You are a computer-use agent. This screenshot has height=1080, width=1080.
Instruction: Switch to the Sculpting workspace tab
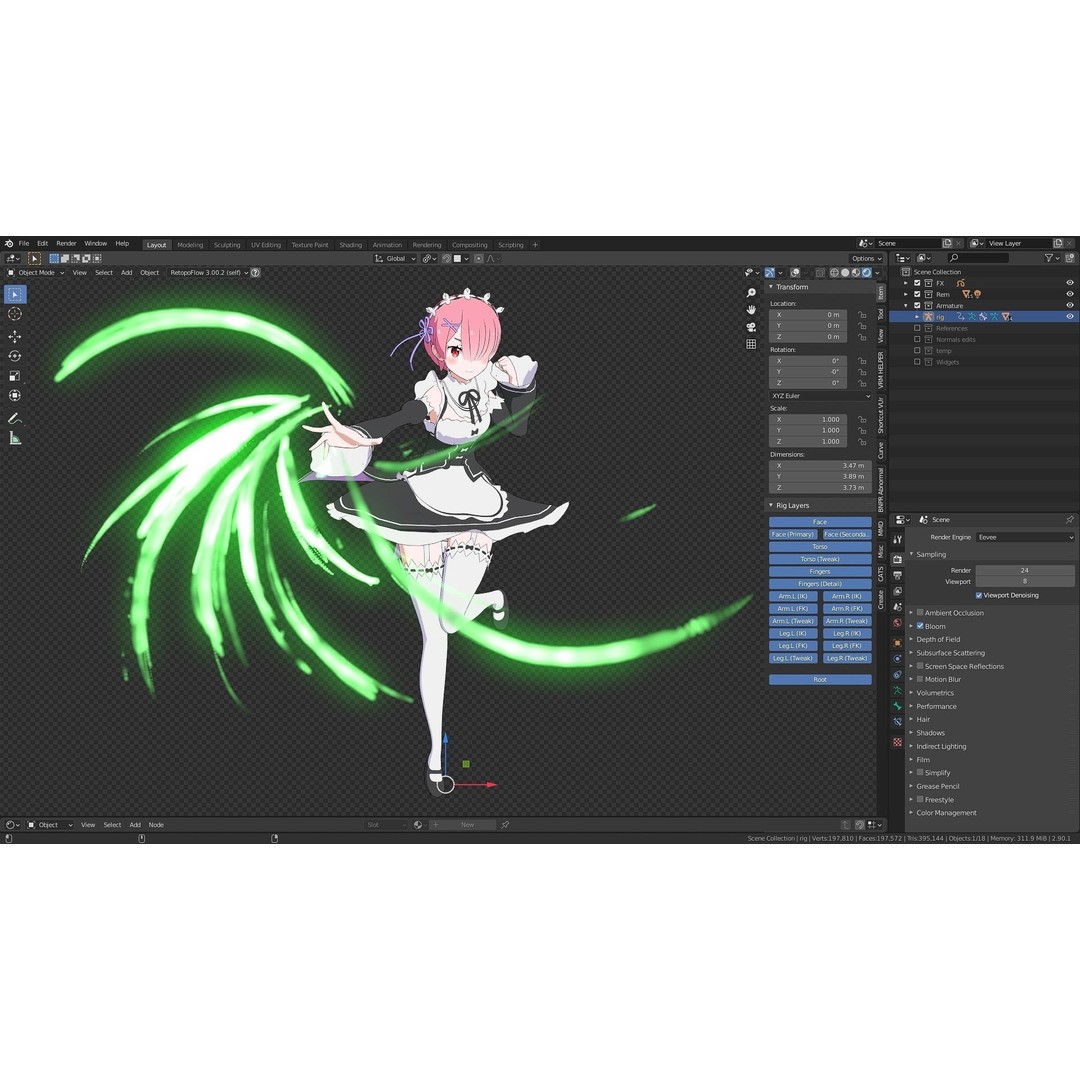[227, 245]
